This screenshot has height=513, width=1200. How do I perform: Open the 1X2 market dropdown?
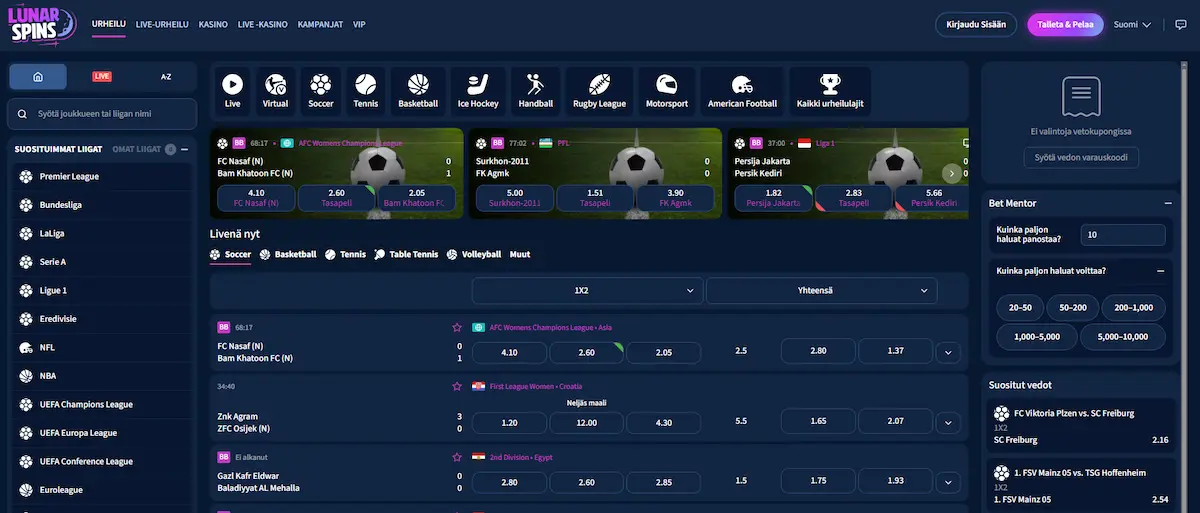click(586, 291)
